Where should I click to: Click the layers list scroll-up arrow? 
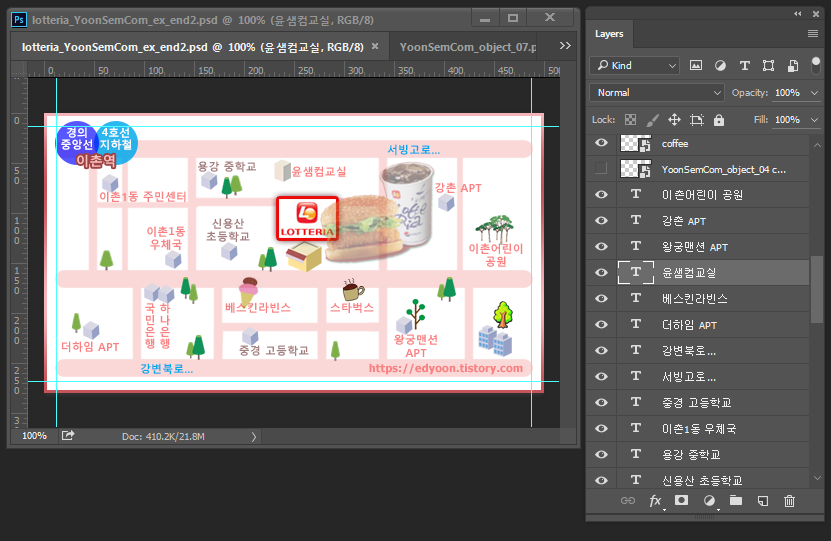[x=817, y=145]
